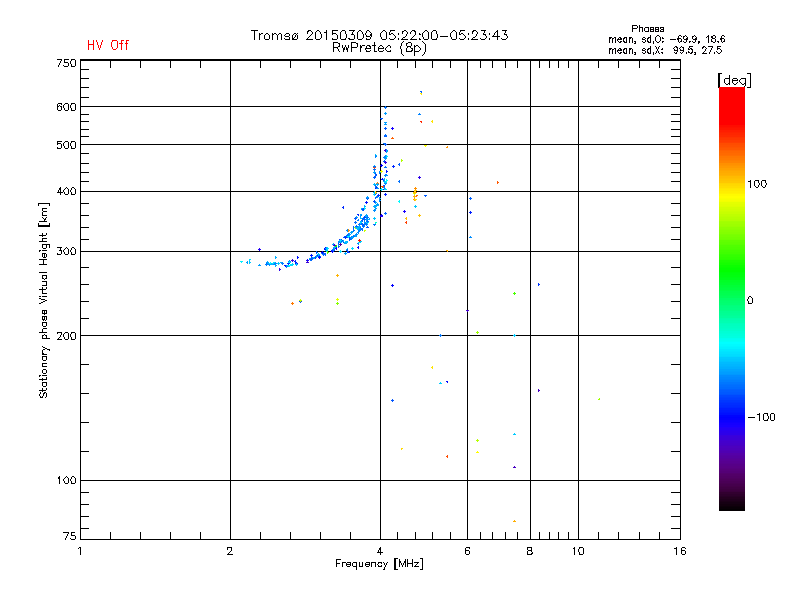This screenshot has height=600, width=800.
Task: Click the x-axis tick label '16'
Action: 680,551
